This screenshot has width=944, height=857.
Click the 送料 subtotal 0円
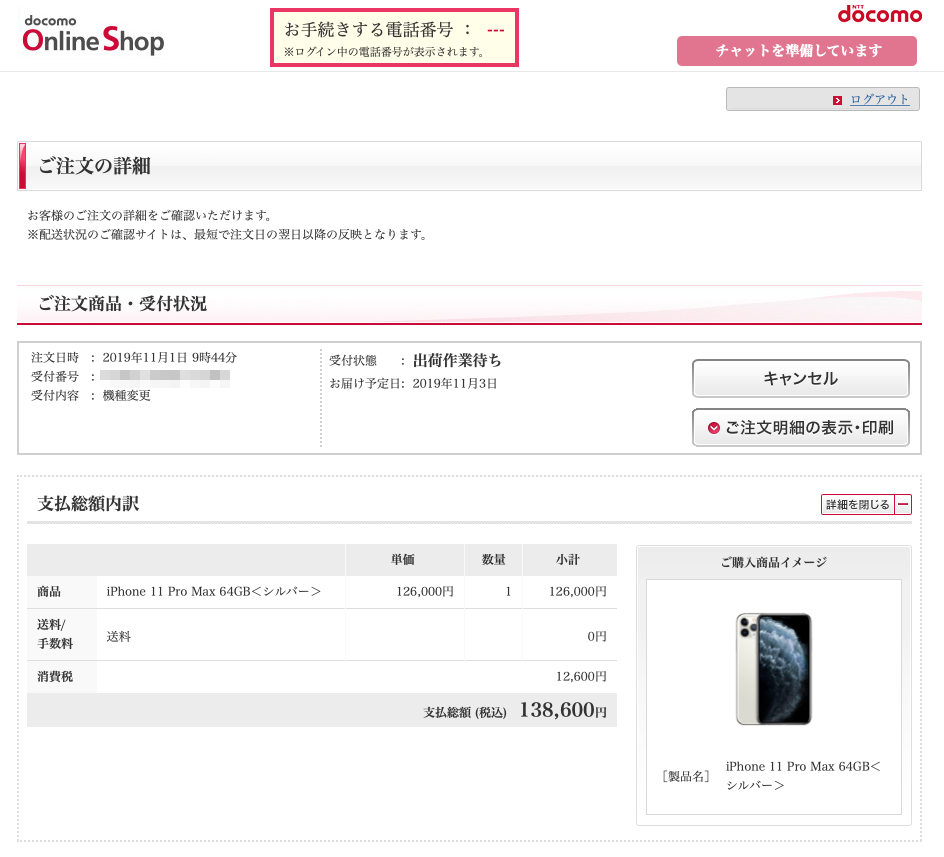pyautogui.click(x=597, y=637)
